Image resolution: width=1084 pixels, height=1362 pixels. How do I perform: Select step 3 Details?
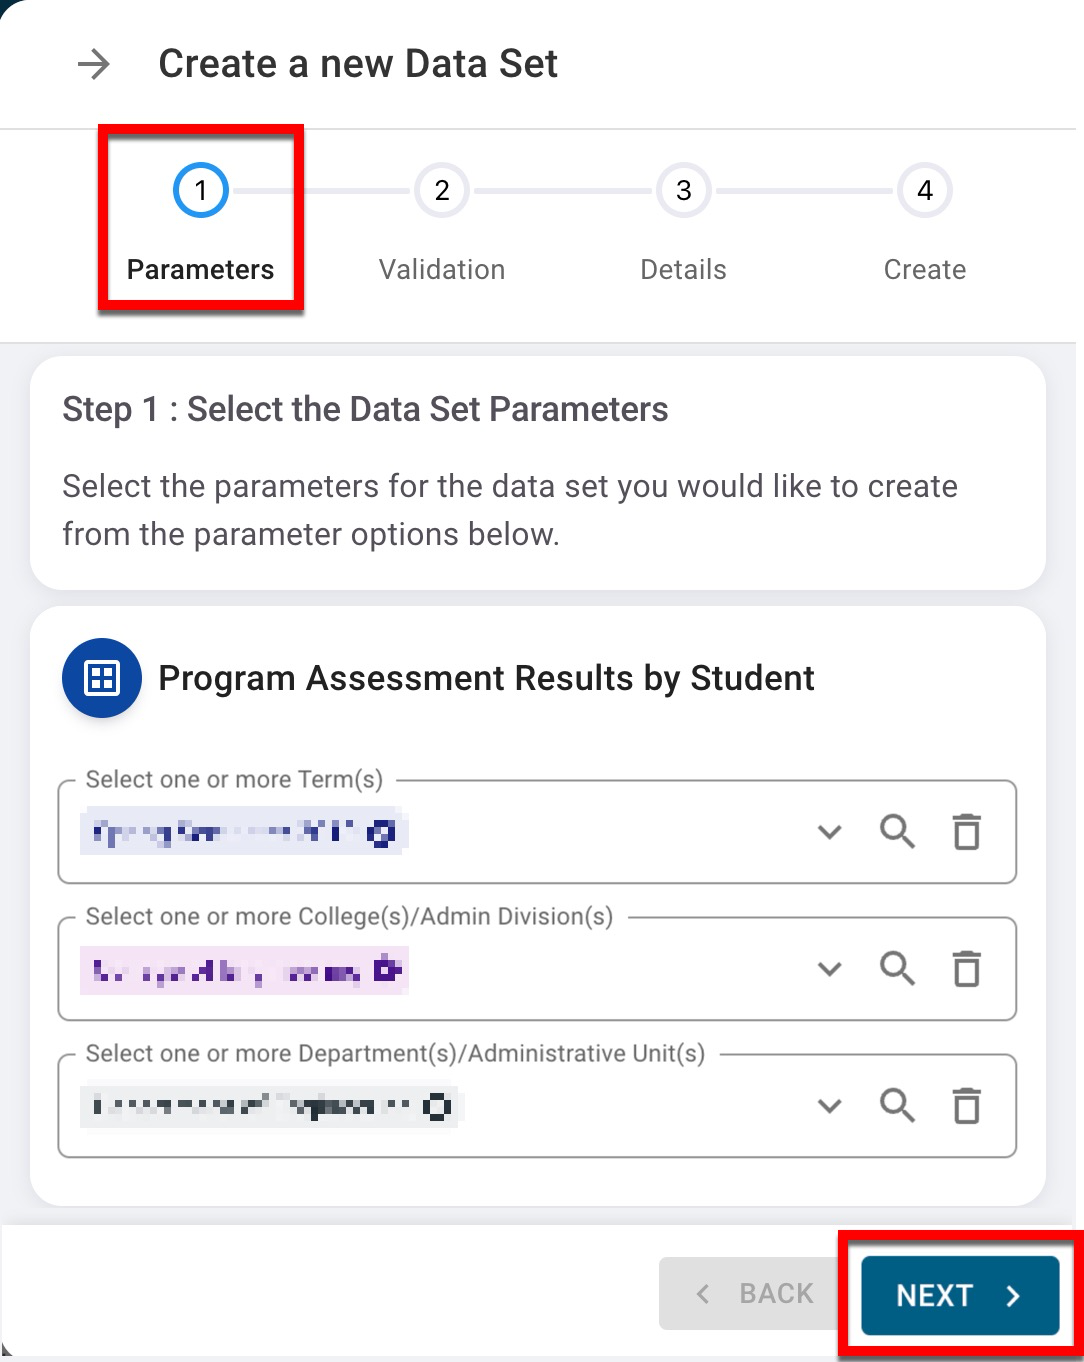[x=684, y=191]
